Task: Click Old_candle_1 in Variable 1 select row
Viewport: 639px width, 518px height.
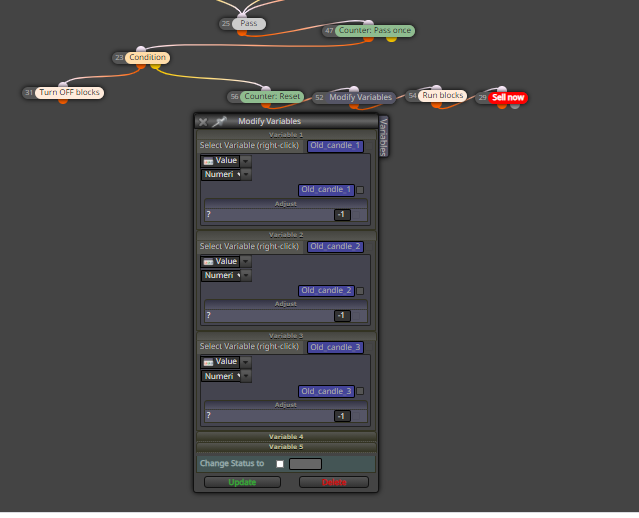Action: 335,146
